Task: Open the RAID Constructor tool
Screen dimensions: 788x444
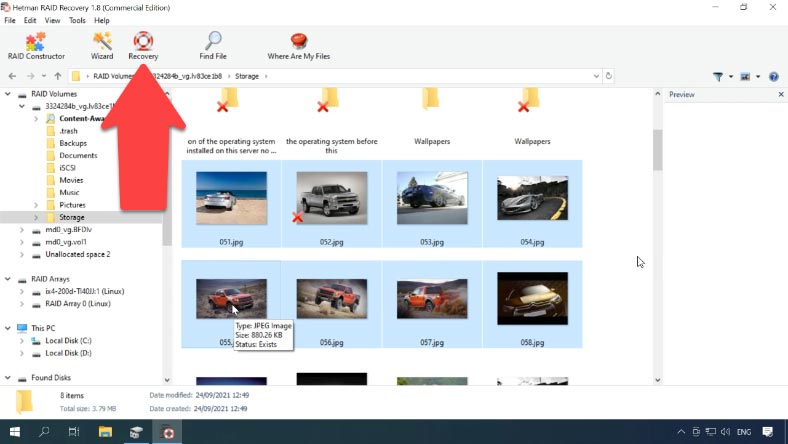Action: point(36,46)
